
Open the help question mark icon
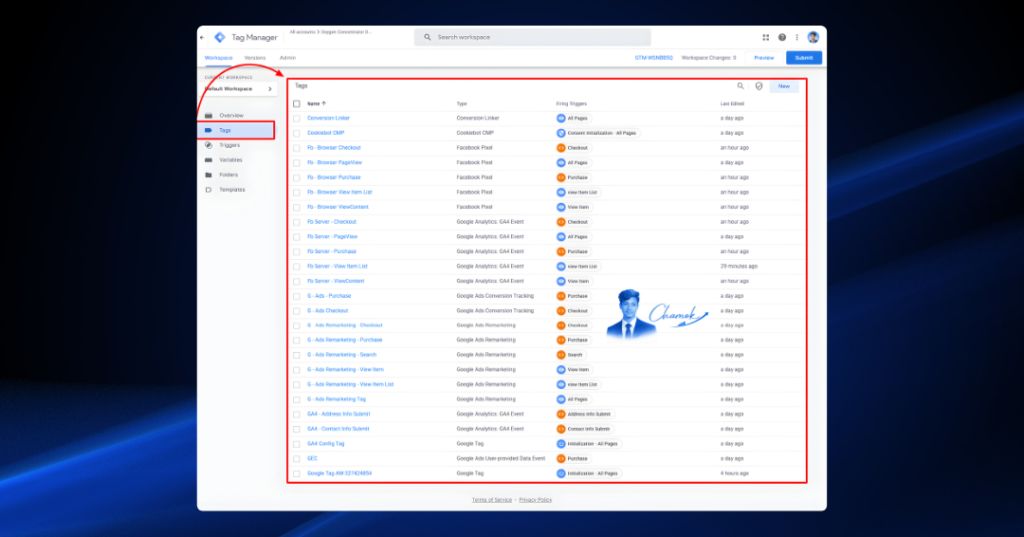(x=782, y=38)
